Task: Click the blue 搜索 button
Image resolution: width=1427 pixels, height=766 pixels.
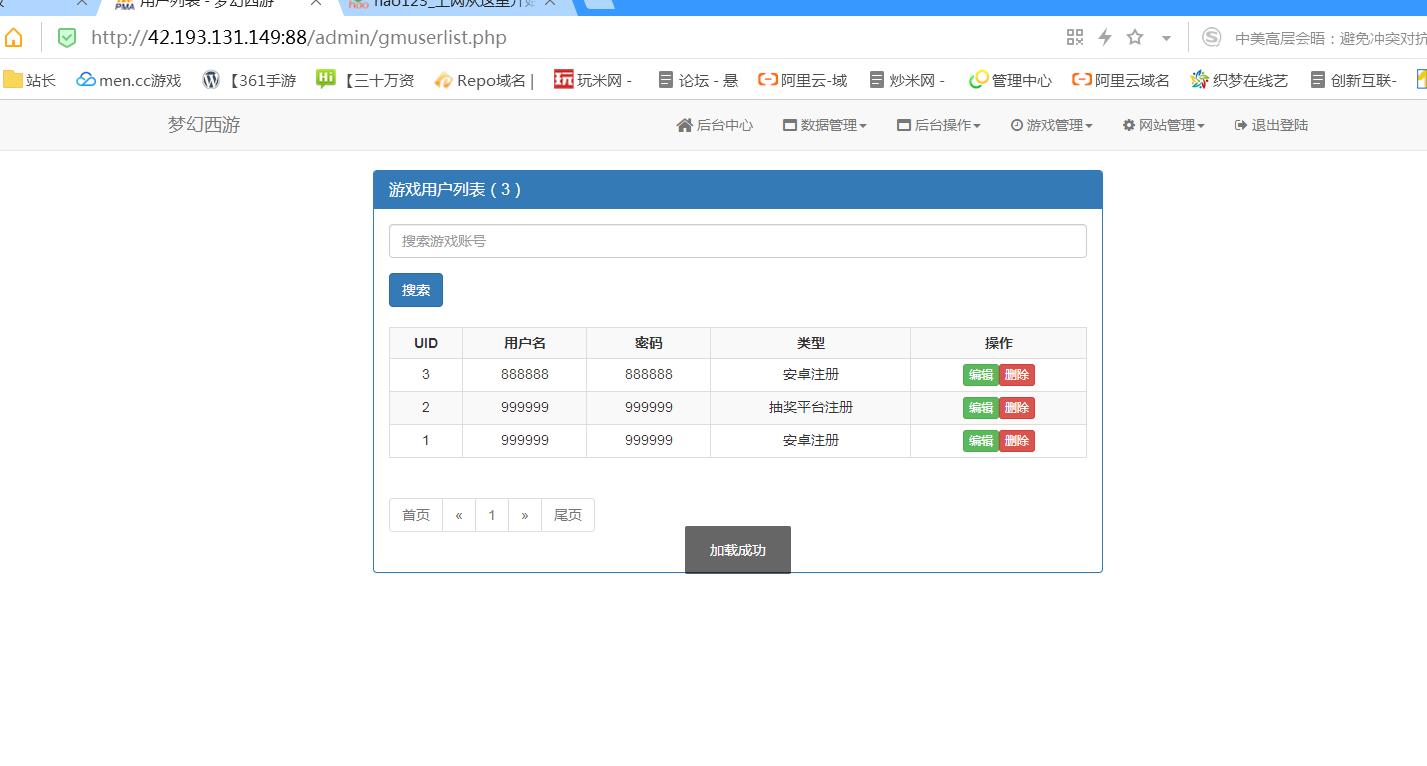Action: 416,290
